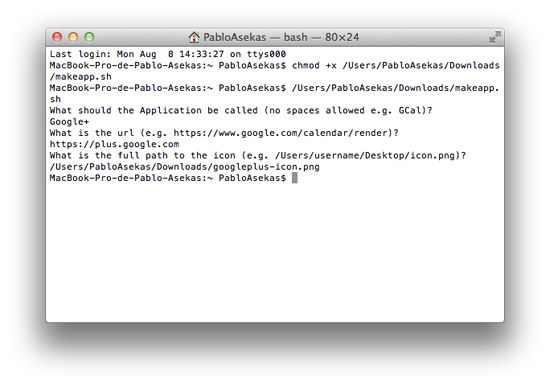
Task: Click the googleplus-icon.png file path line
Action: [x=185, y=167]
